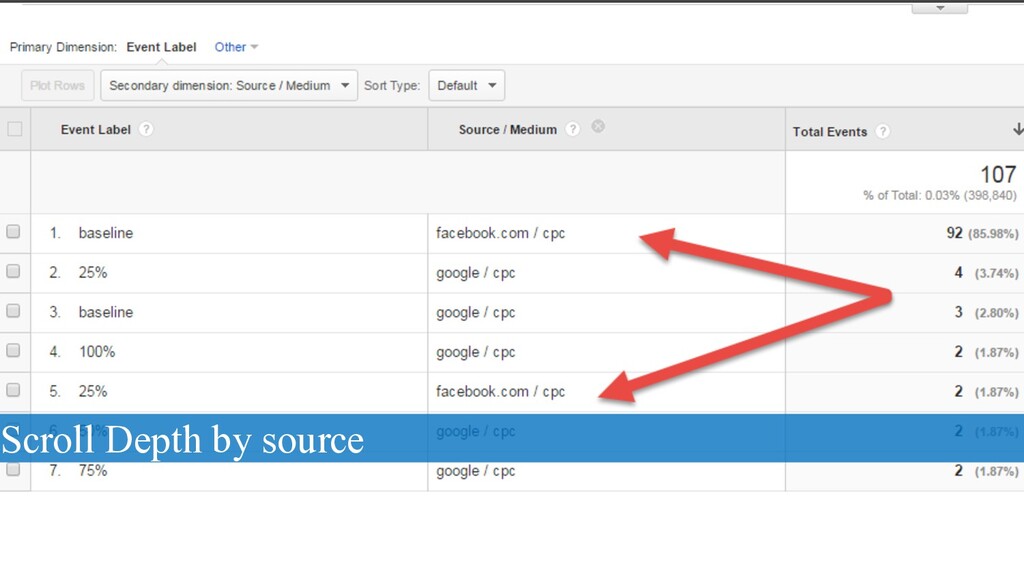Viewport: 1024px width, 576px height.
Task: Click google / cpc in row 2
Action: [475, 273]
